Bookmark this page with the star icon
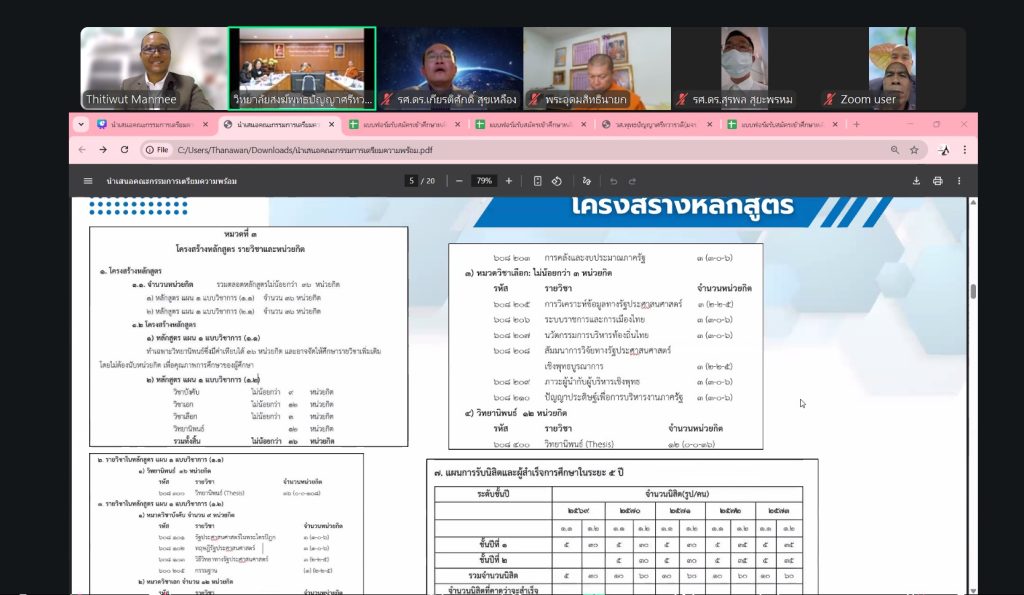This screenshot has width=1024, height=595. [x=913, y=150]
